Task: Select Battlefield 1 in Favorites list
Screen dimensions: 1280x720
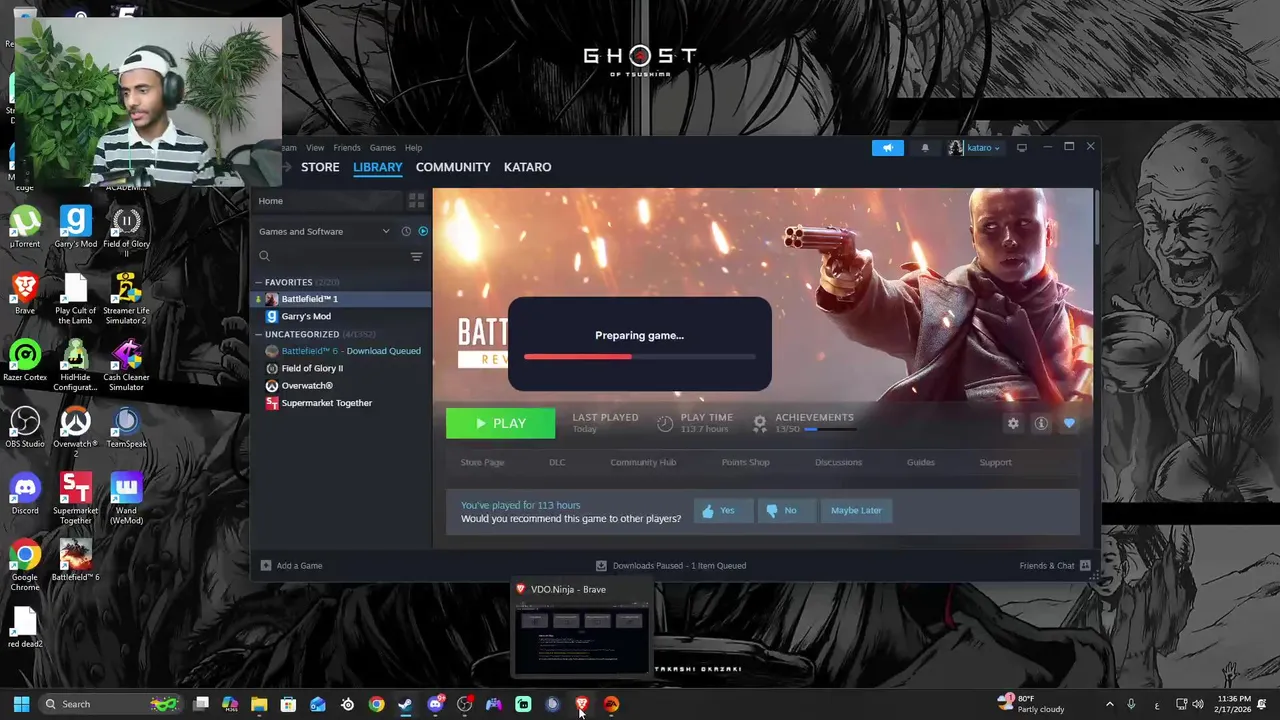Action: pos(342,299)
